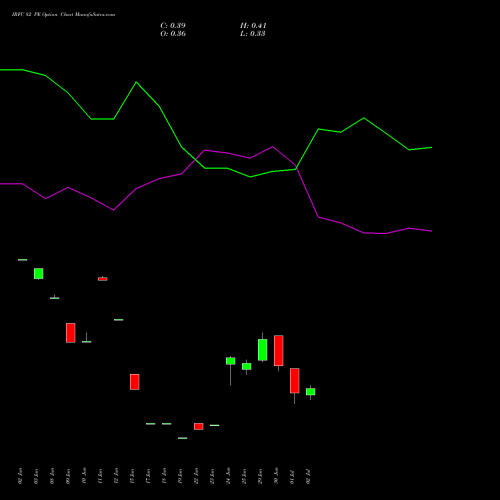Click the low value L: 0.33
500x500 pixels.
pos(252,34)
